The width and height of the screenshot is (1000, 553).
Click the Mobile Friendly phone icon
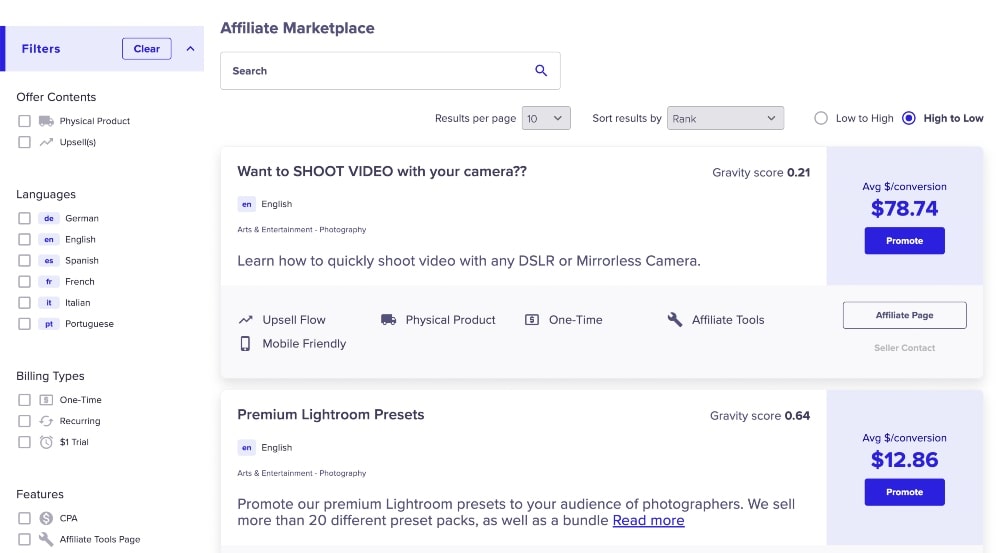[x=245, y=343]
